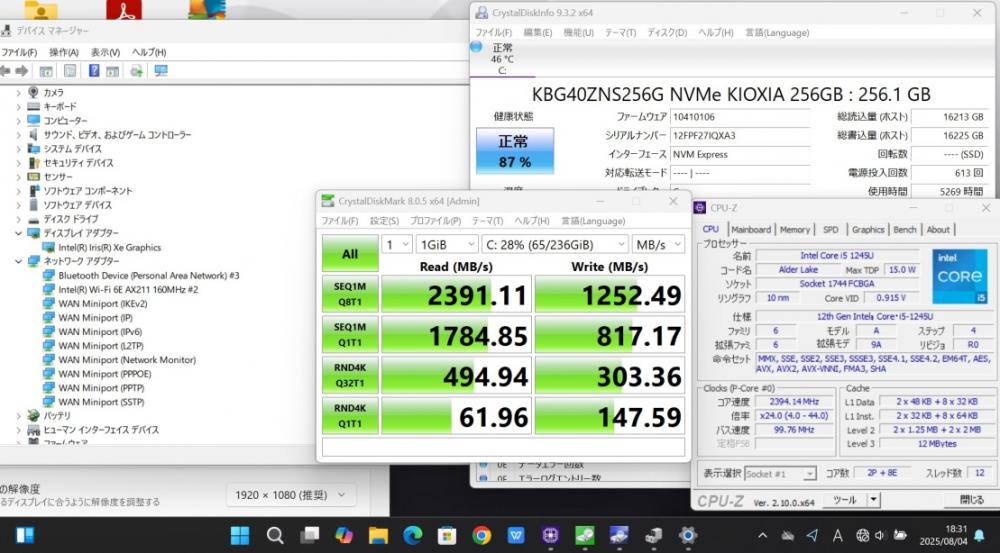Open Device Manager taskbar icon
The image size is (1000, 553).
(x=653, y=535)
